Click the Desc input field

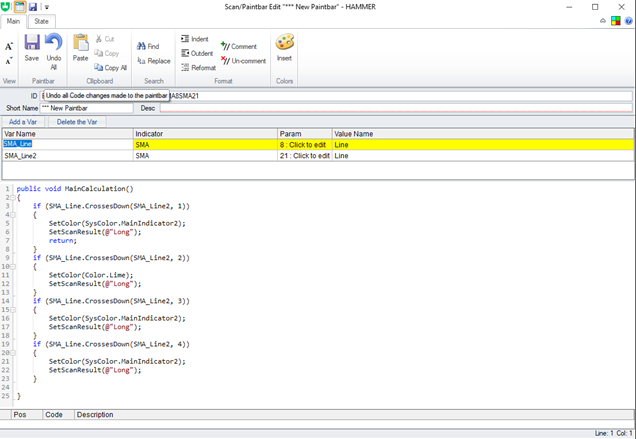coord(396,108)
